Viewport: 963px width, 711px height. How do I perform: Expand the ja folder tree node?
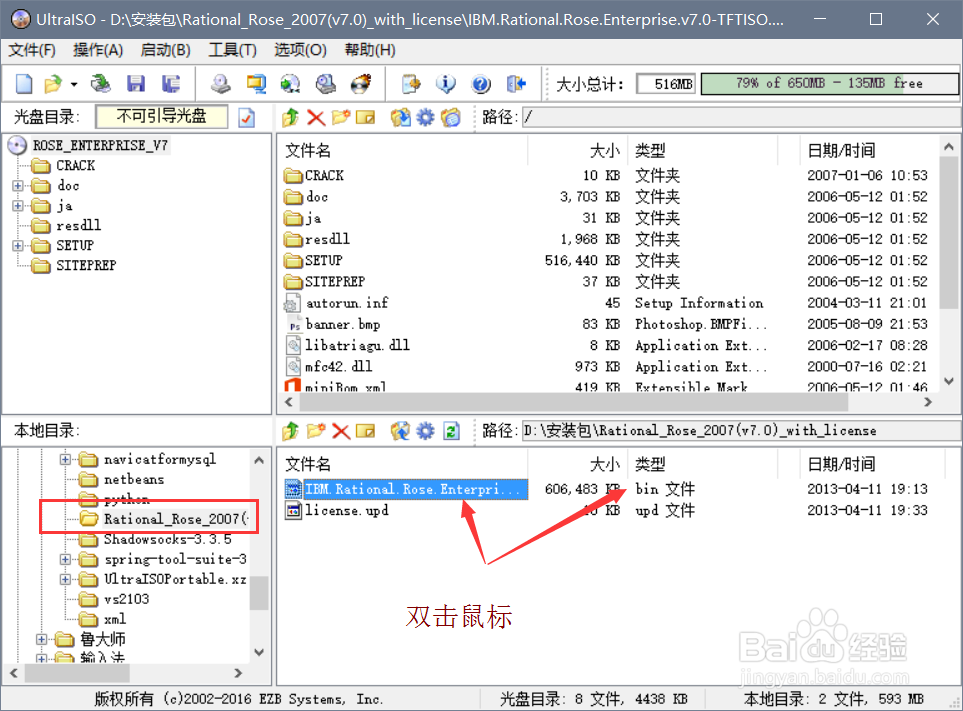click(18, 206)
